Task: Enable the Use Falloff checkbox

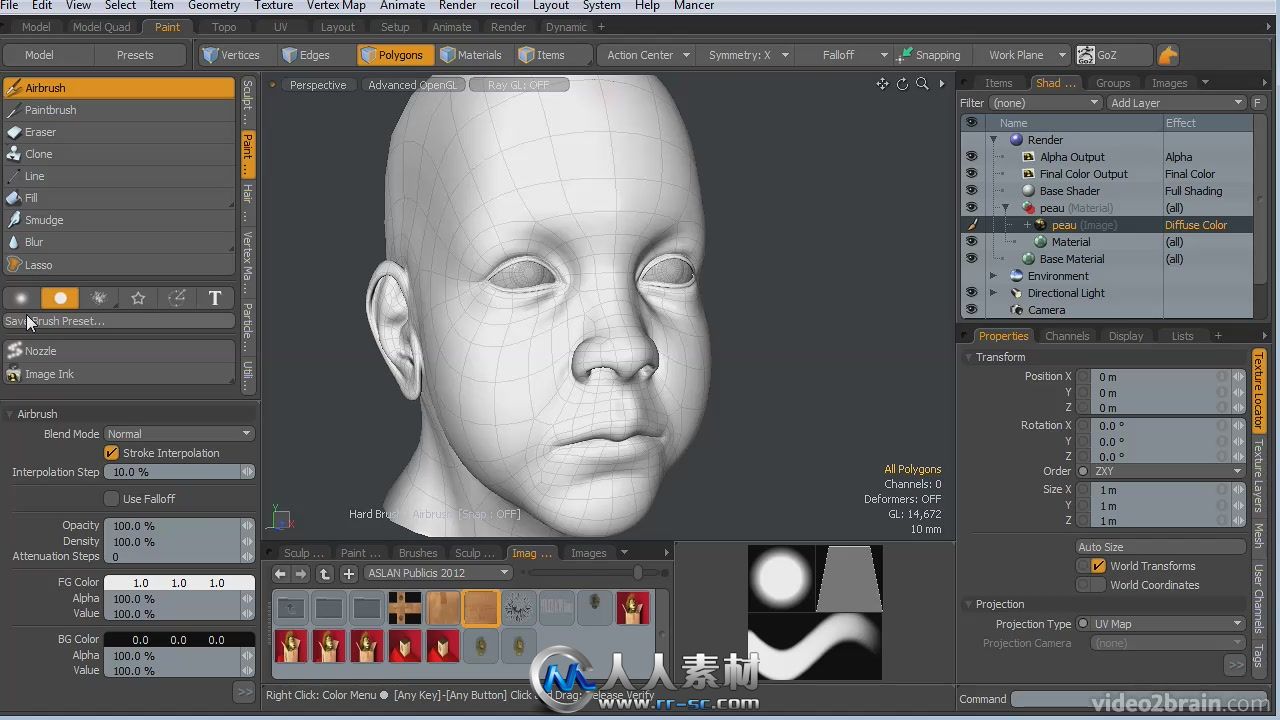Action: 112,499
